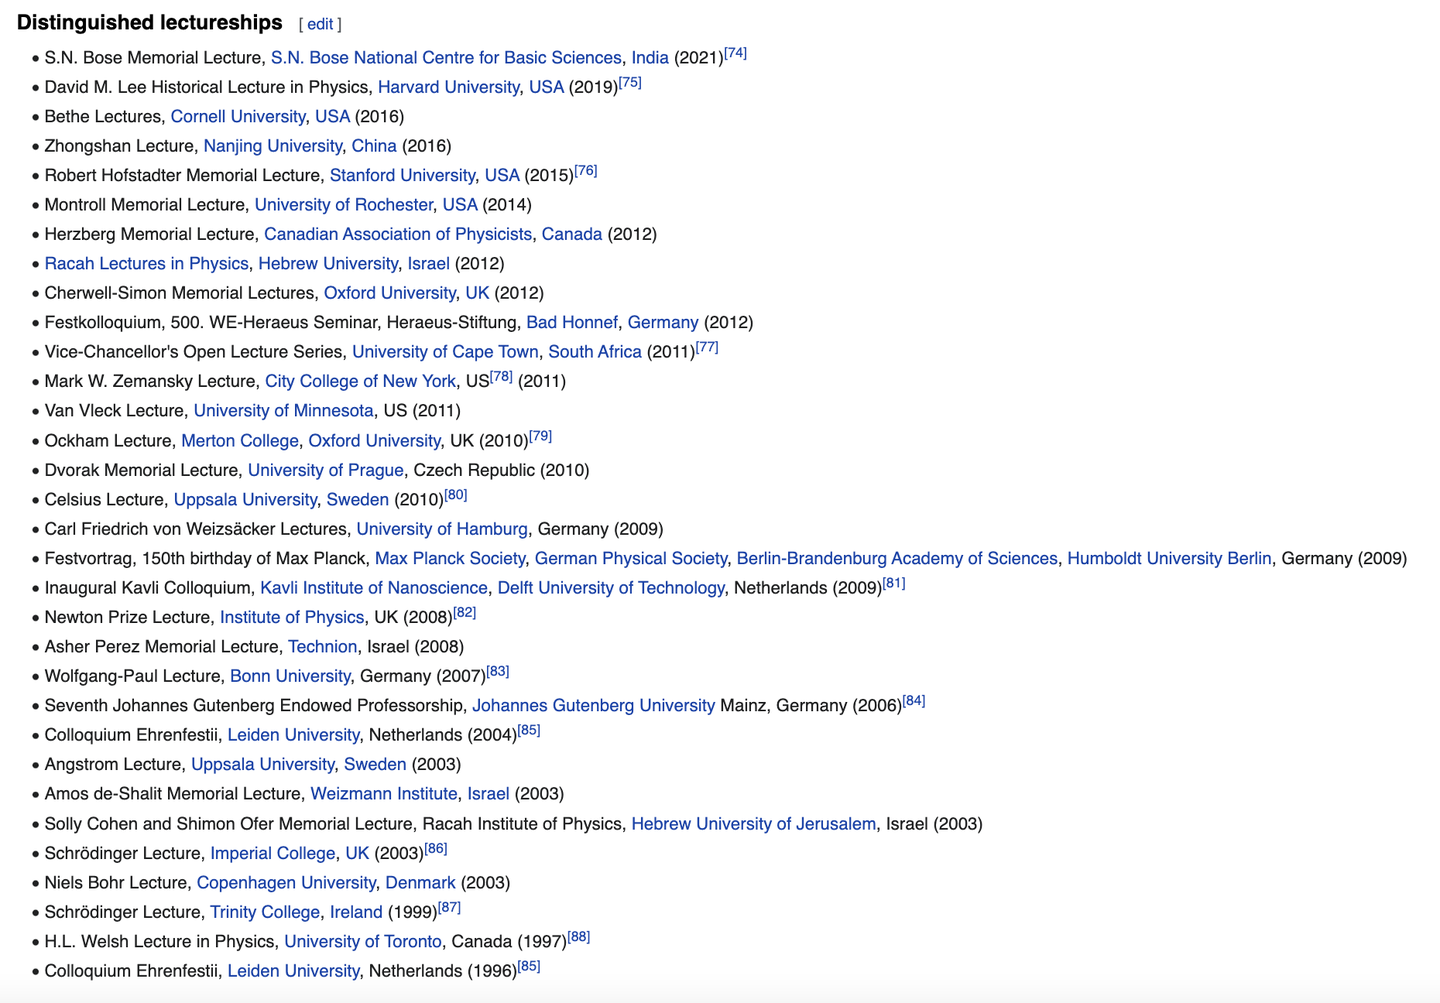Open the Max Planck Society article
1440x1003 pixels.
coord(450,559)
